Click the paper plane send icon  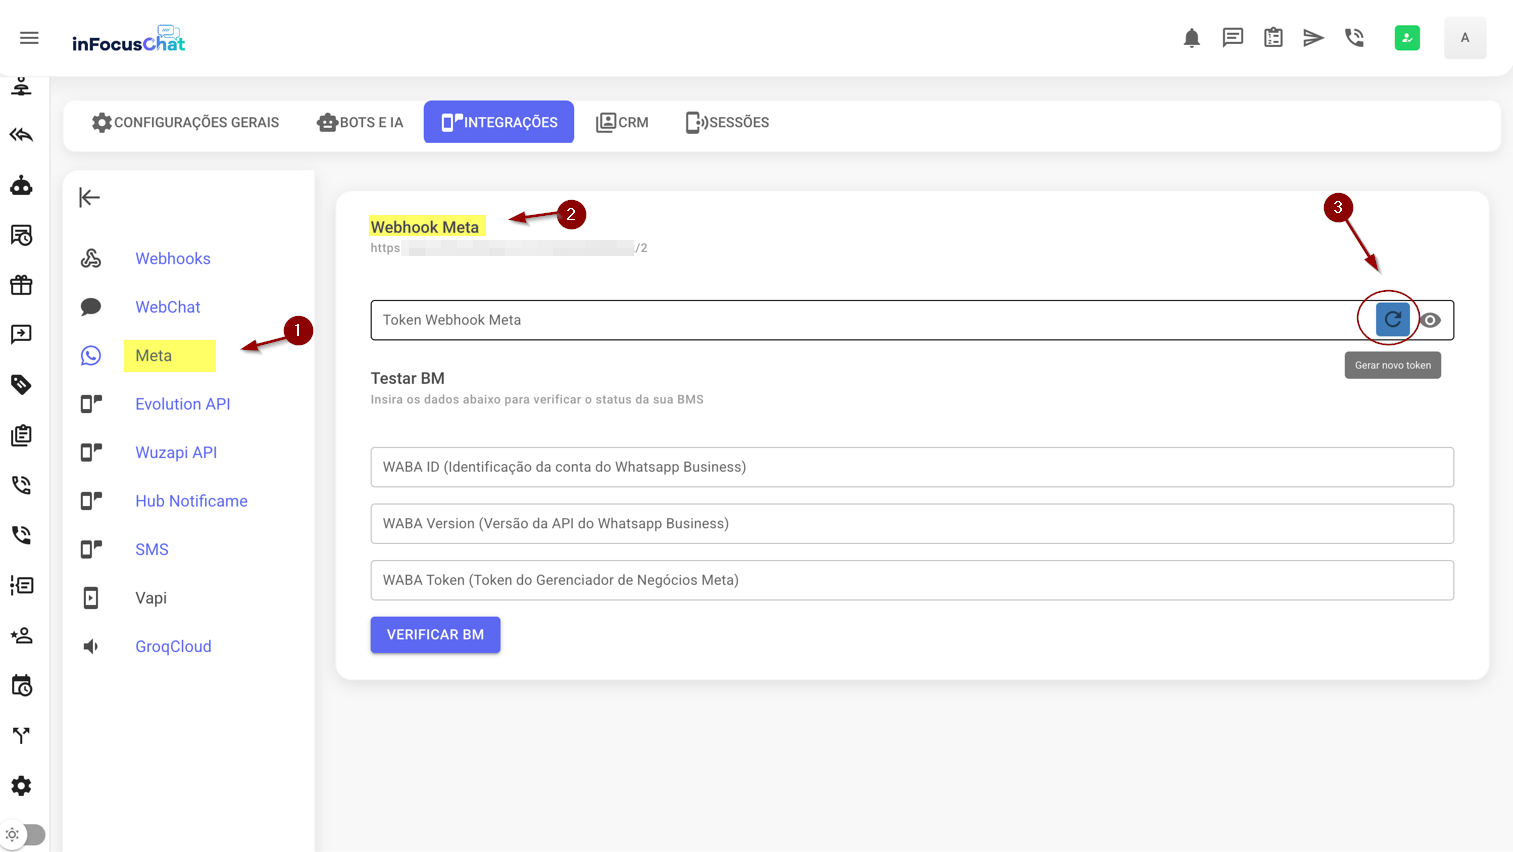[x=1313, y=38]
